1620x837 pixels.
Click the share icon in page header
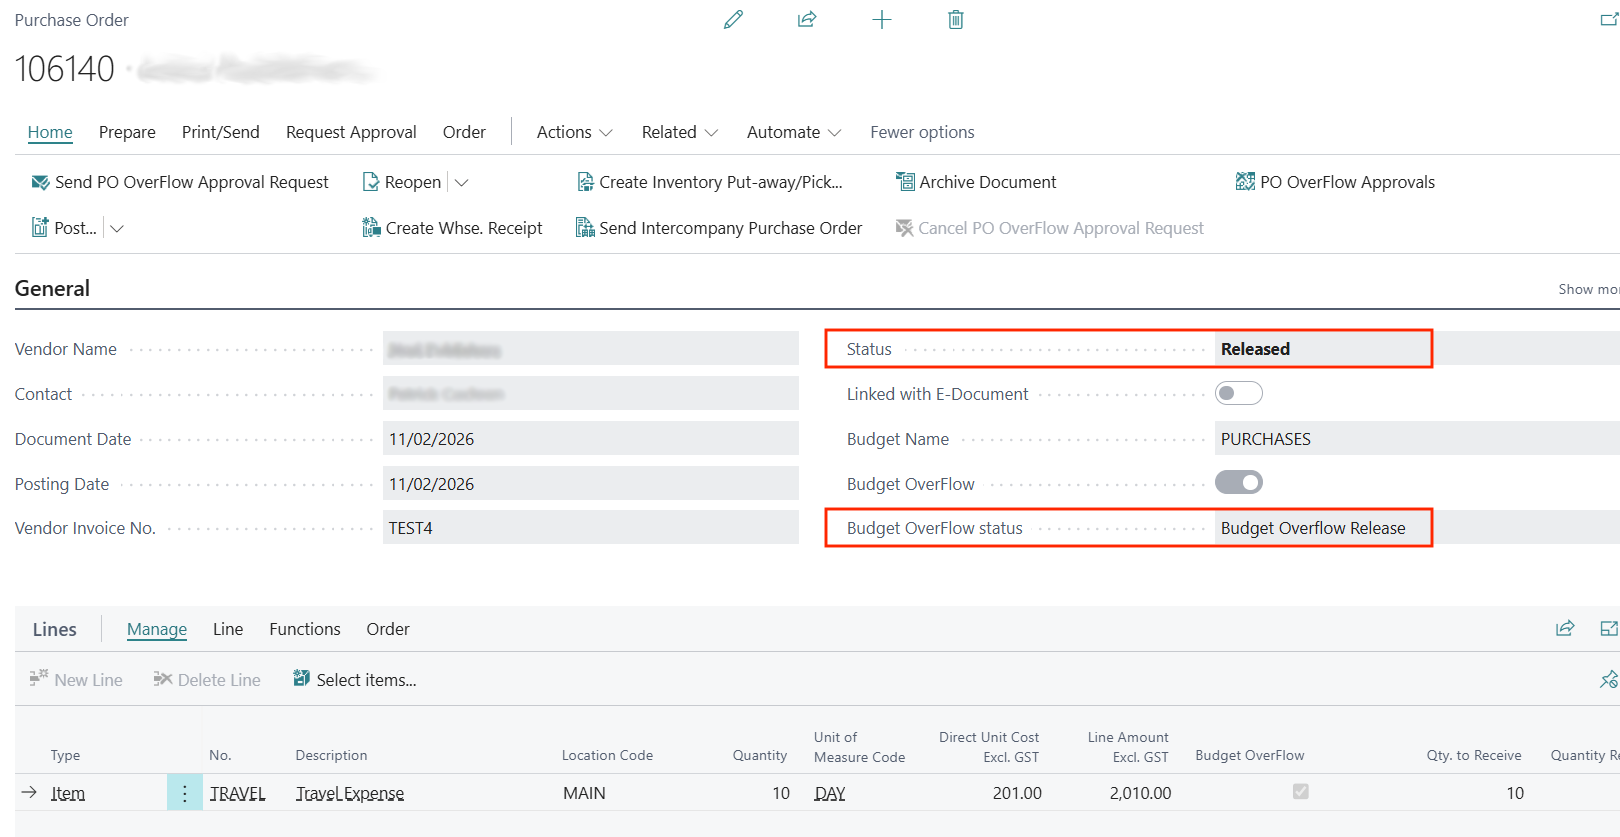807,20
